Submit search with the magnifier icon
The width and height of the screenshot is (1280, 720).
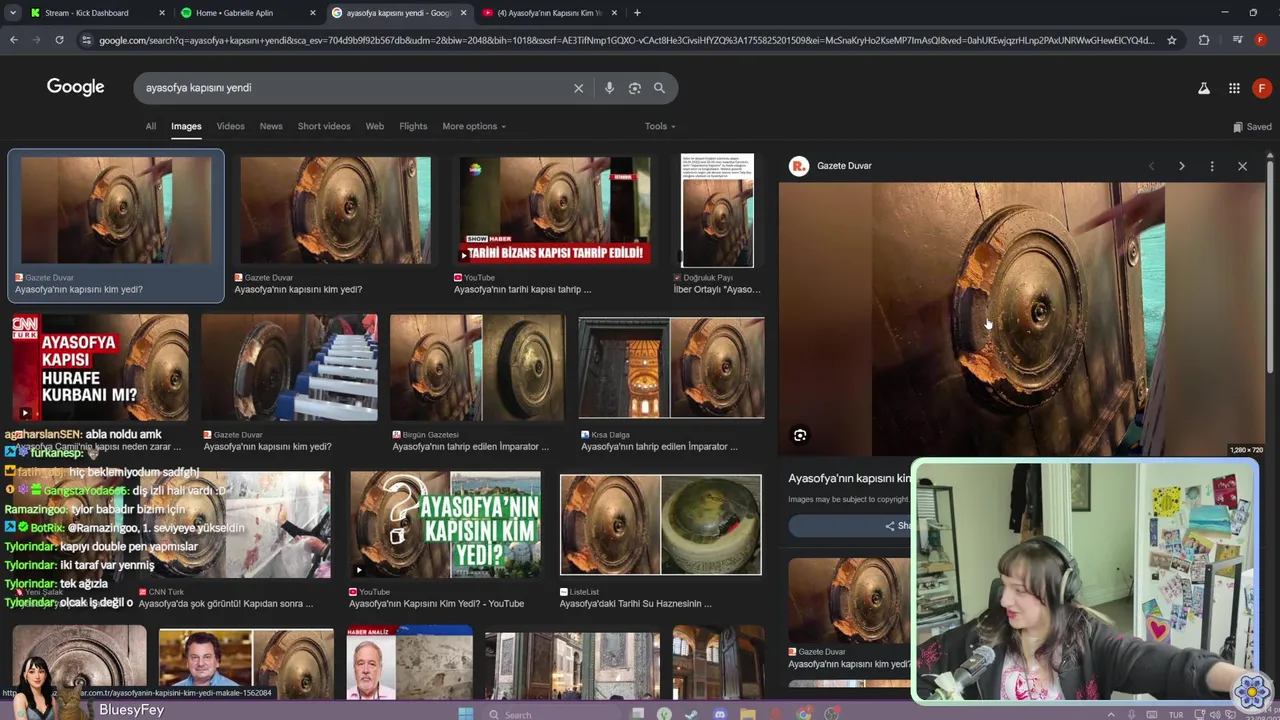pyautogui.click(x=659, y=88)
